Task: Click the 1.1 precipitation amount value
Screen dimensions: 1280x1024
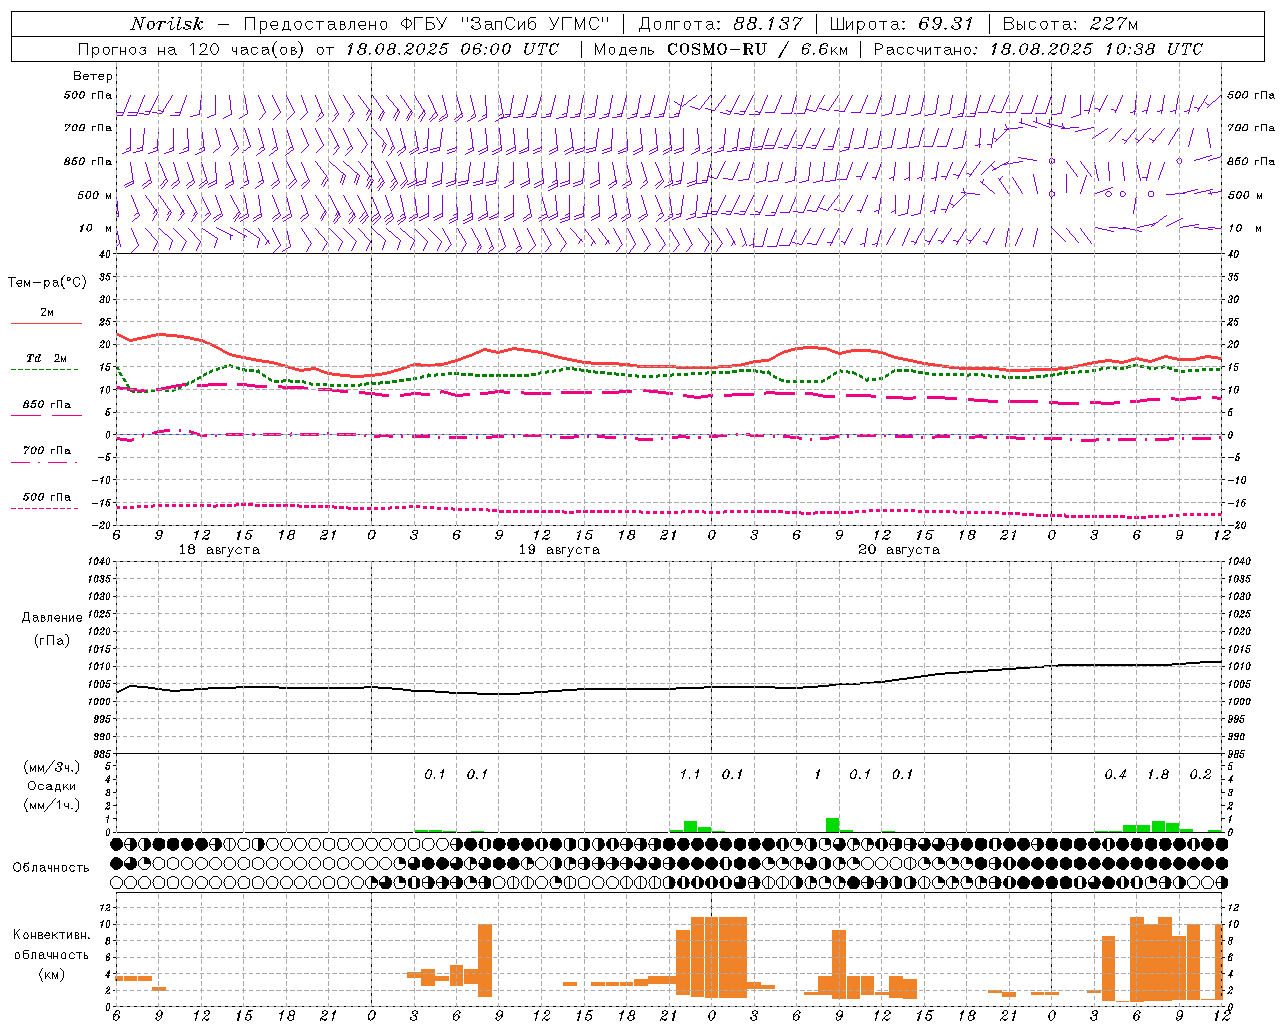Action: [x=690, y=775]
